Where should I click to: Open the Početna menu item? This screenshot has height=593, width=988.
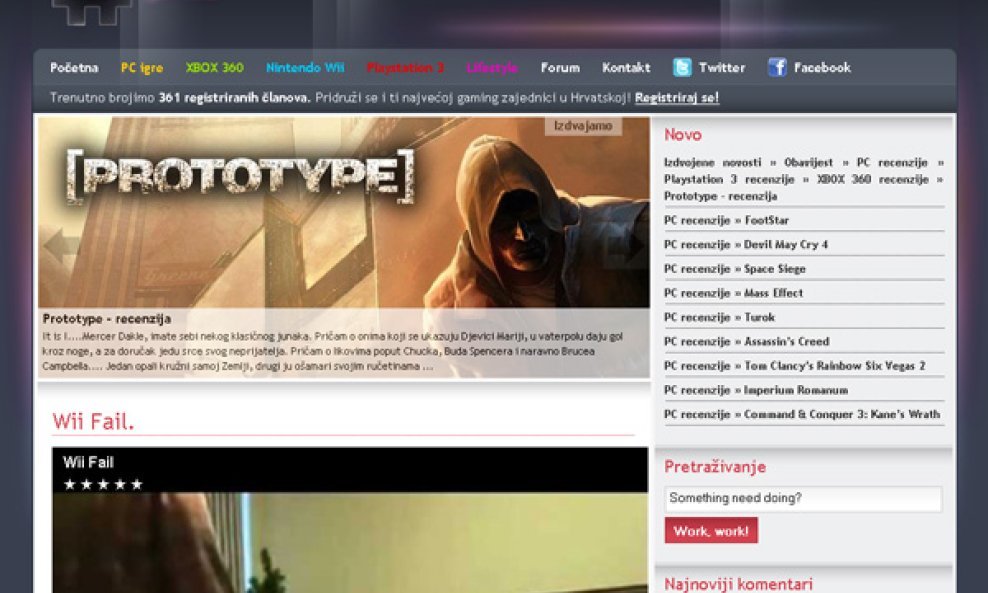click(x=74, y=67)
